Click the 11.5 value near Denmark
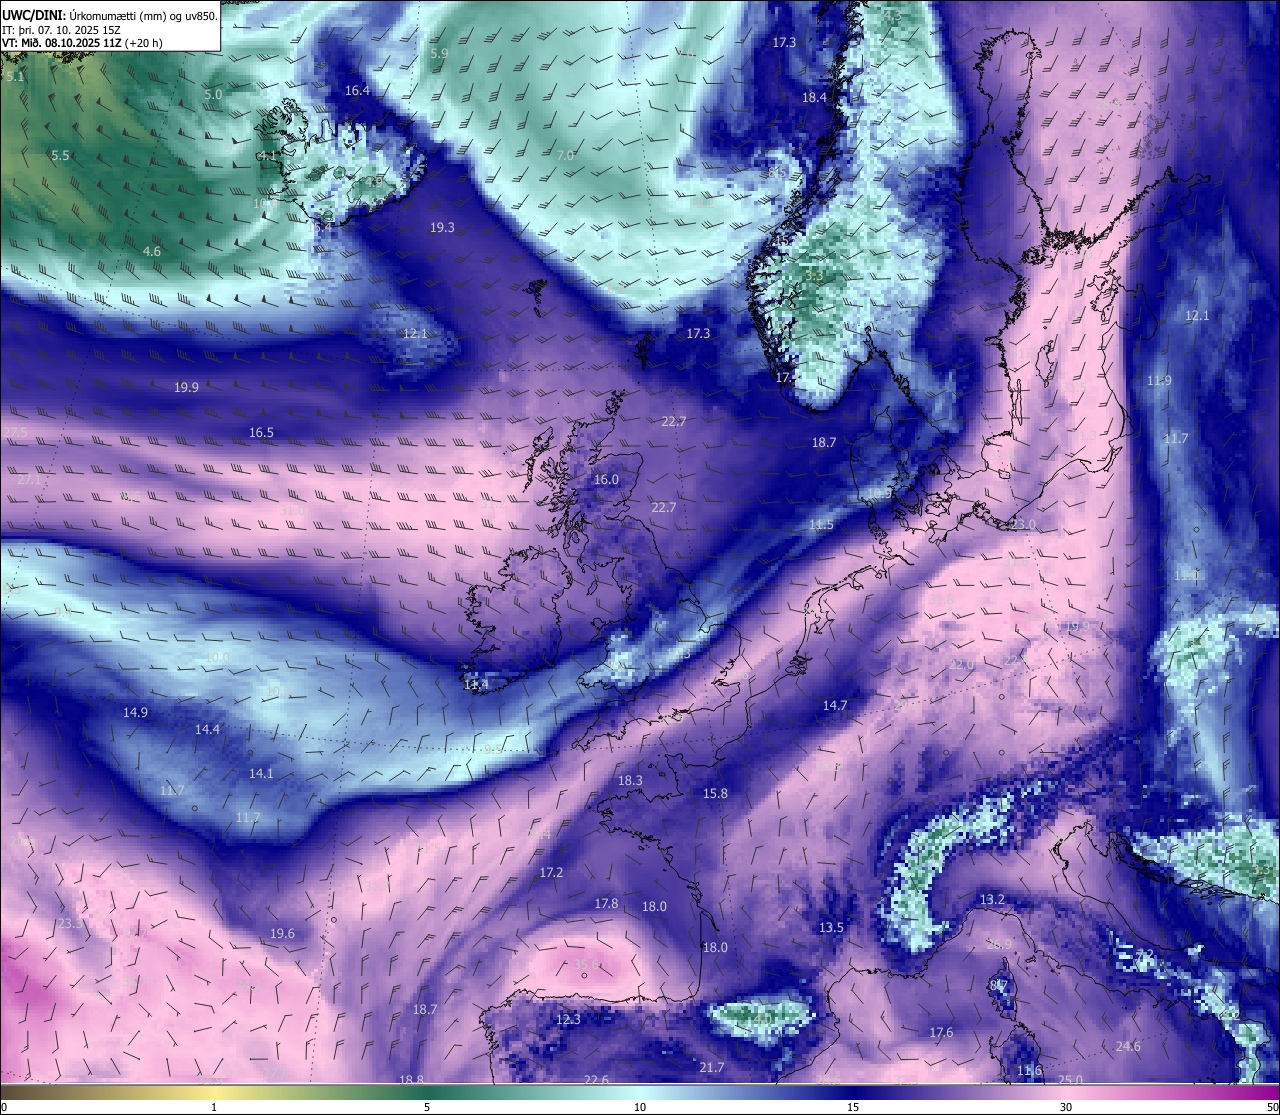The width and height of the screenshot is (1280, 1115). tap(821, 524)
